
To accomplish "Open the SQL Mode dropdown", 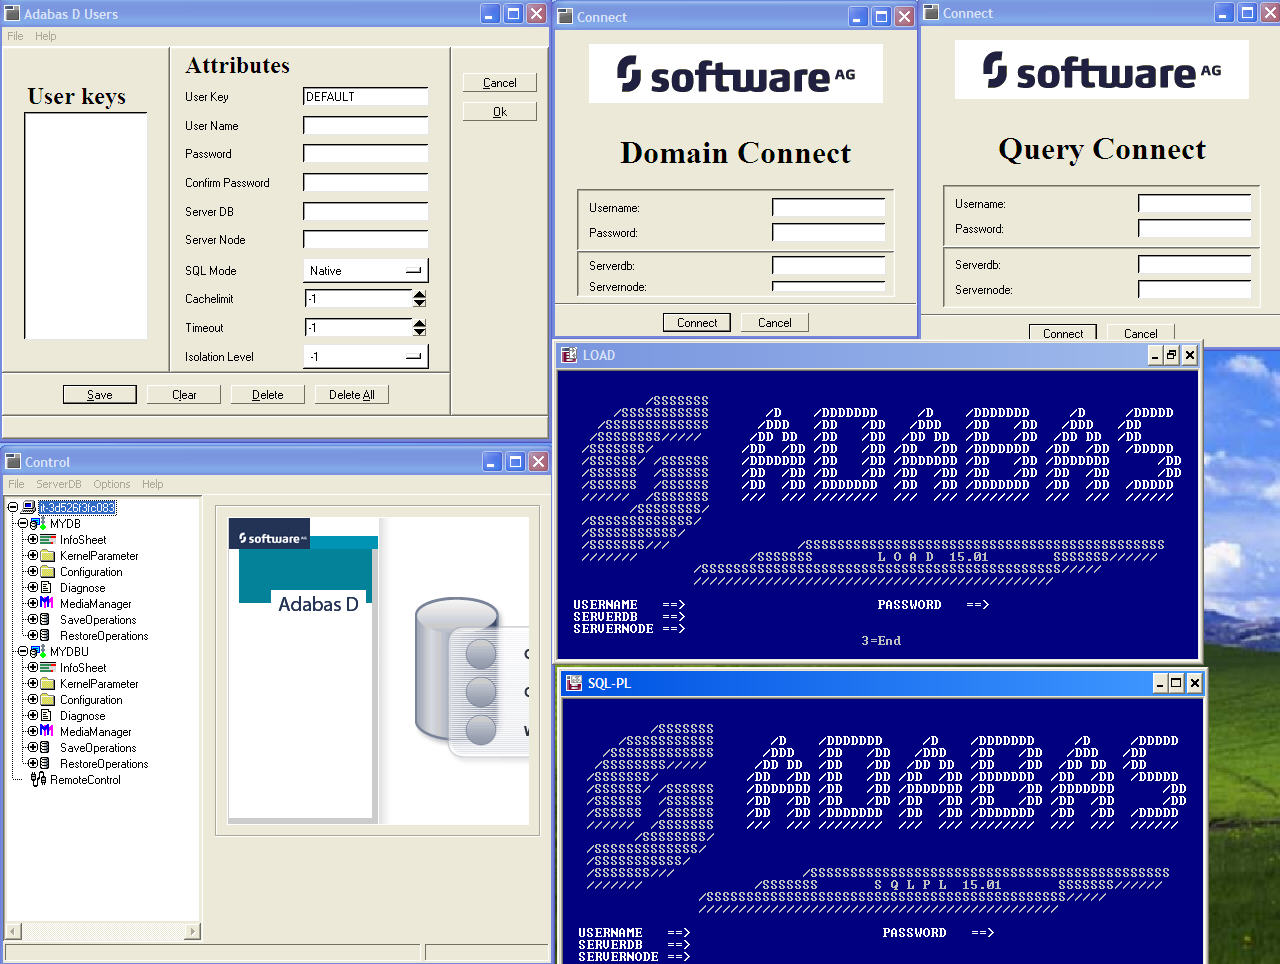I will 414,271.
